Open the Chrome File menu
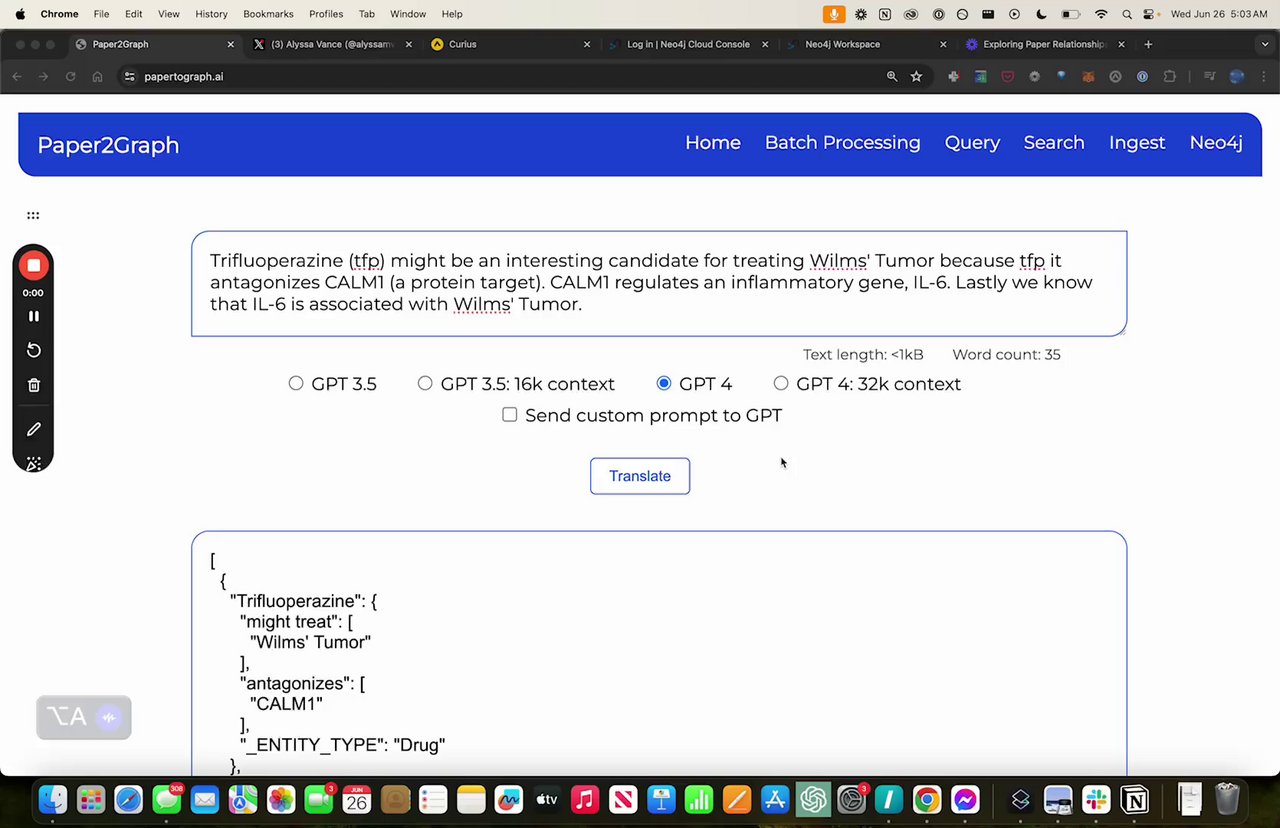Viewport: 1280px width, 828px height. [x=101, y=14]
